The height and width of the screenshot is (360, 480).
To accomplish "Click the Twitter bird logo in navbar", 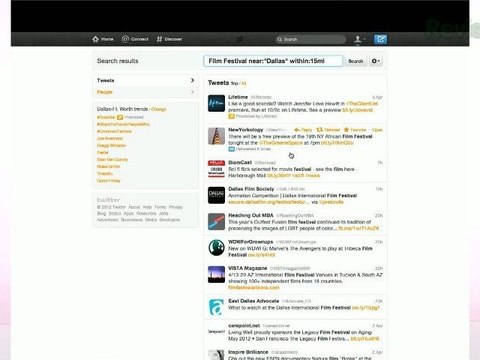I will pos(239,39).
